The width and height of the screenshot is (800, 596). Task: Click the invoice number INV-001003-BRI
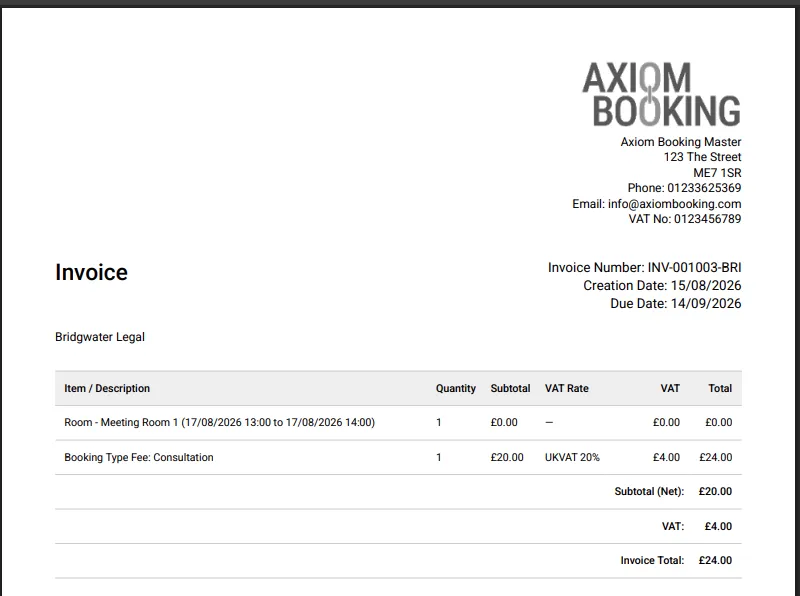point(694,267)
